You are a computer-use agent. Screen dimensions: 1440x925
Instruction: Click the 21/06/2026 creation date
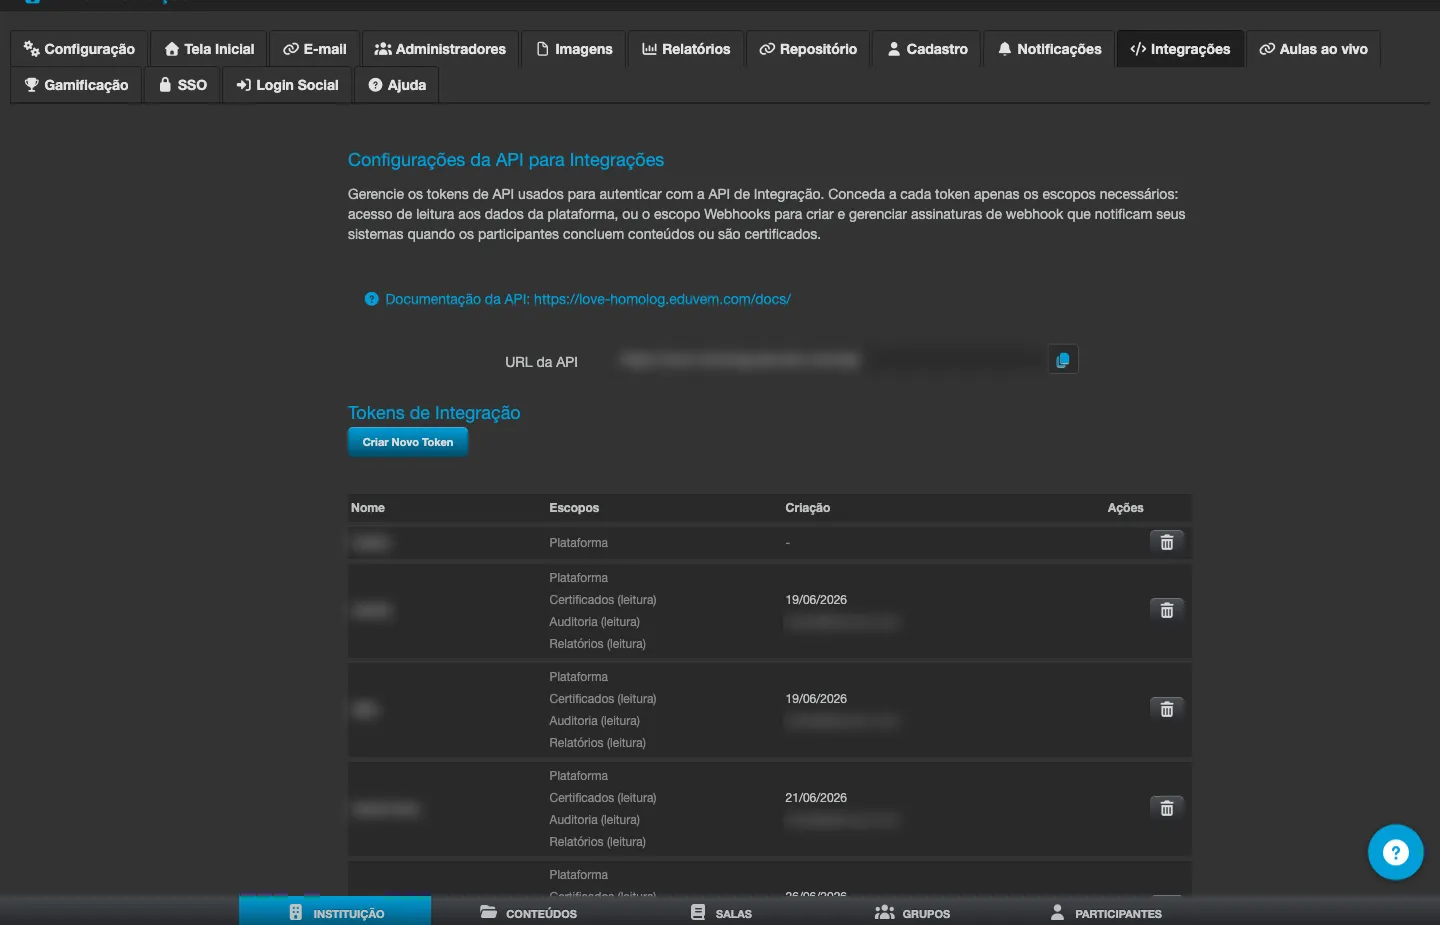(x=816, y=798)
